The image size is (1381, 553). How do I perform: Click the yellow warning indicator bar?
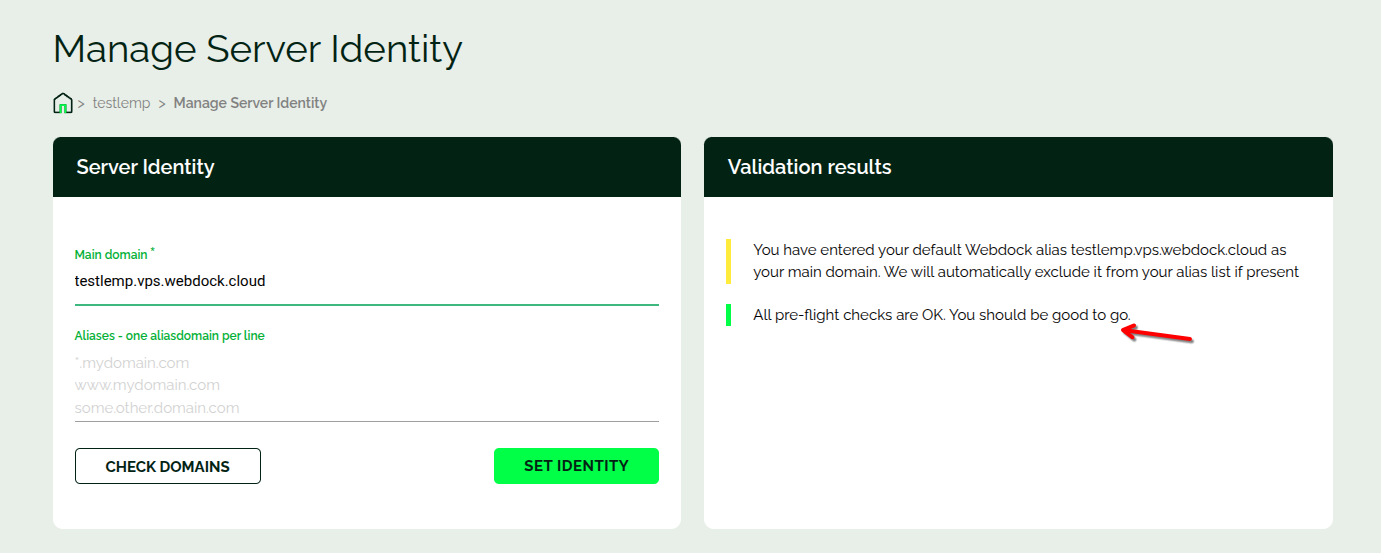(x=729, y=261)
